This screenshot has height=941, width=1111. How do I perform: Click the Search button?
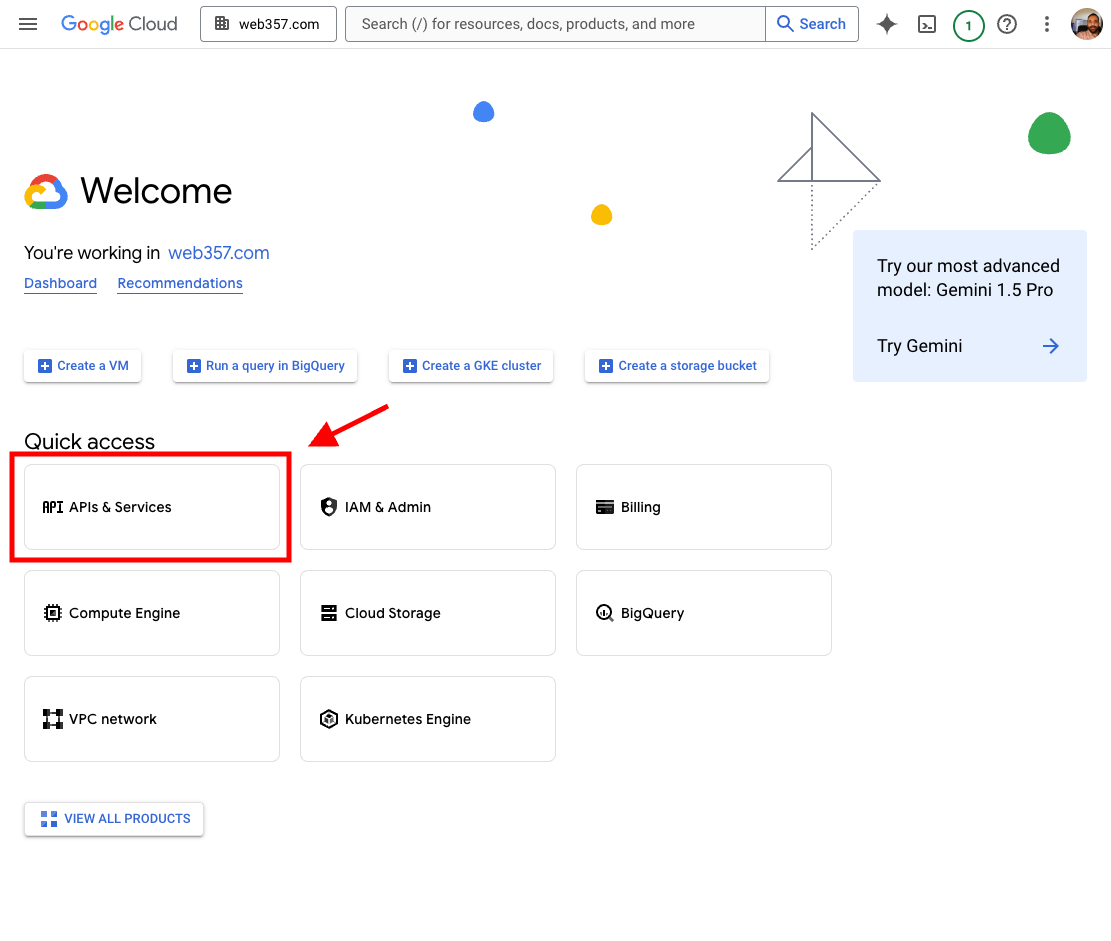[812, 24]
